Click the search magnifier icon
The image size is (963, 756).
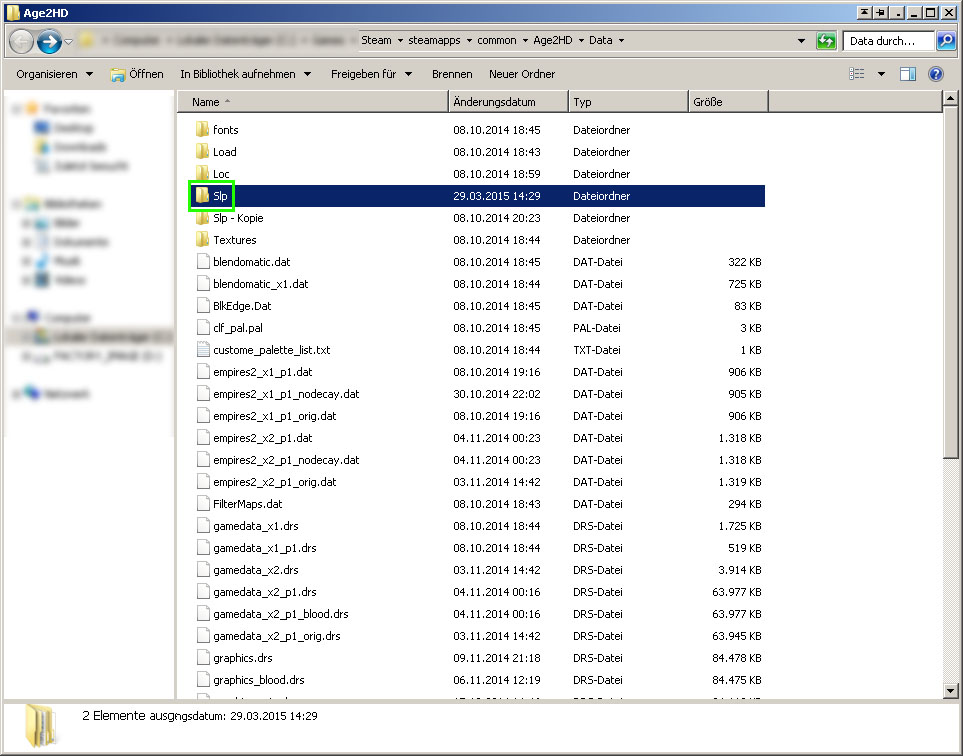tap(946, 41)
